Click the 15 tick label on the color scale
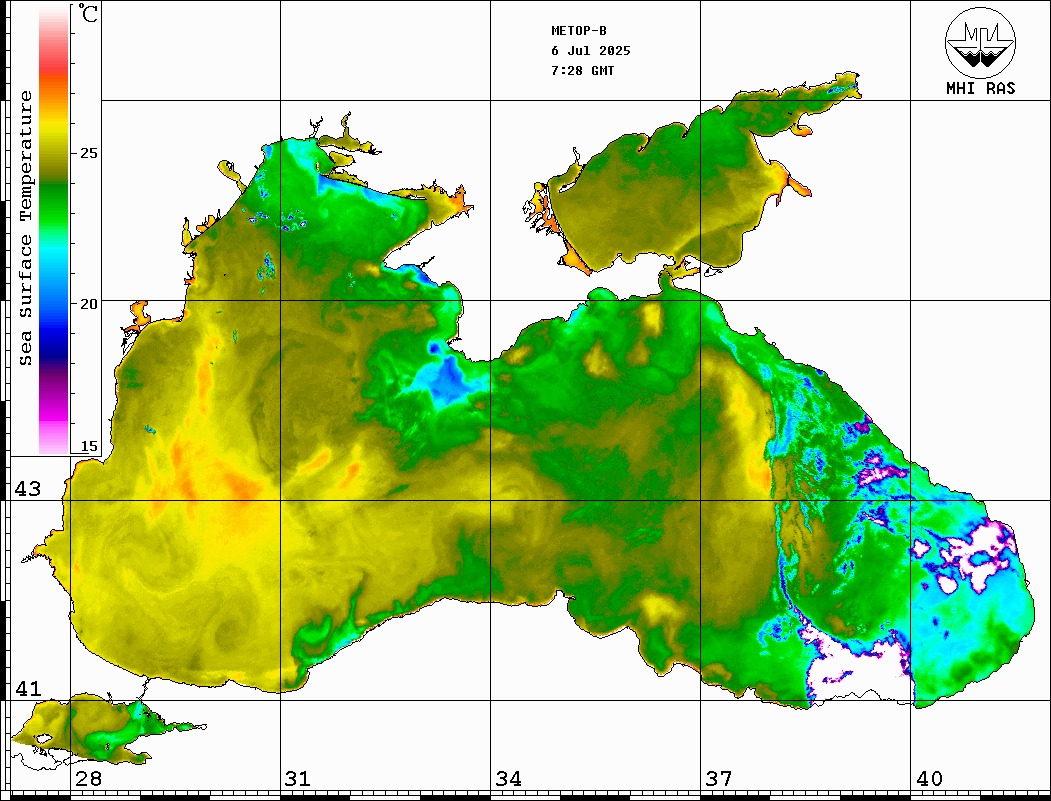 click(88, 446)
